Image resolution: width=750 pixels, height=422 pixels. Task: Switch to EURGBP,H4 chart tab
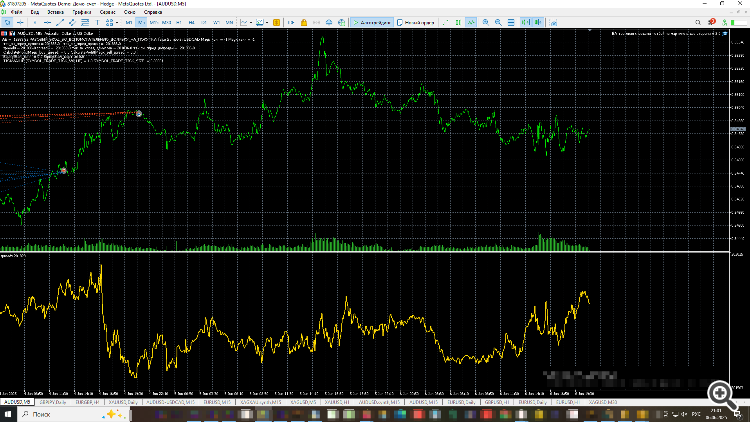click(87, 402)
